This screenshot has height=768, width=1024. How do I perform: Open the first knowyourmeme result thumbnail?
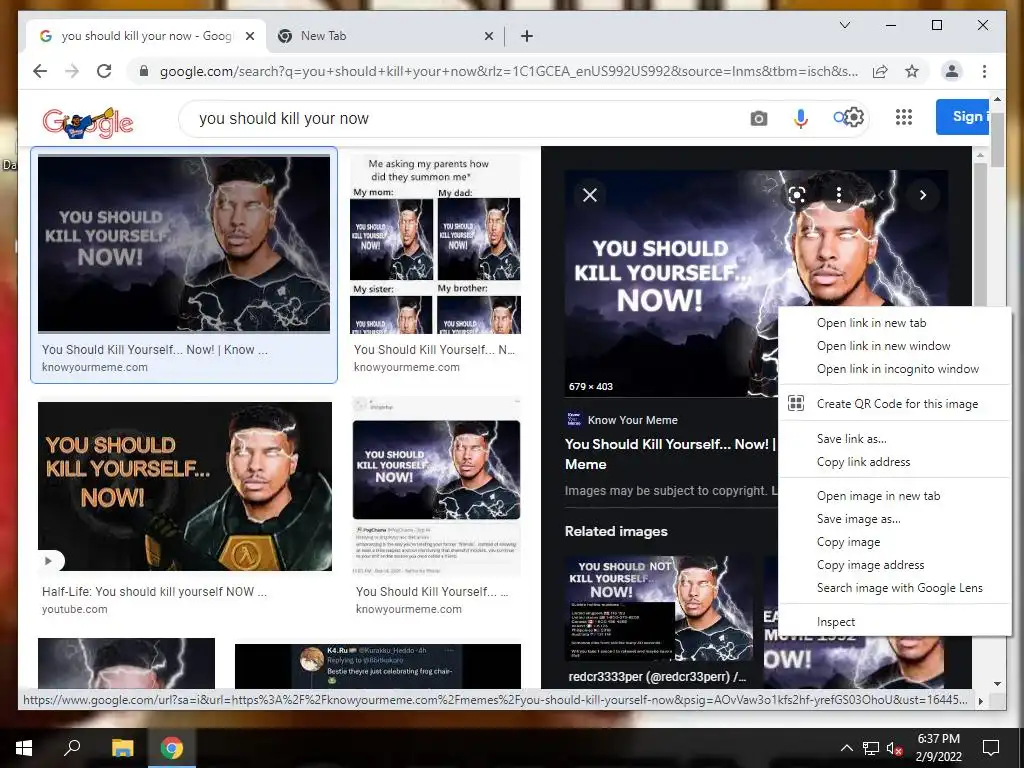[184, 244]
